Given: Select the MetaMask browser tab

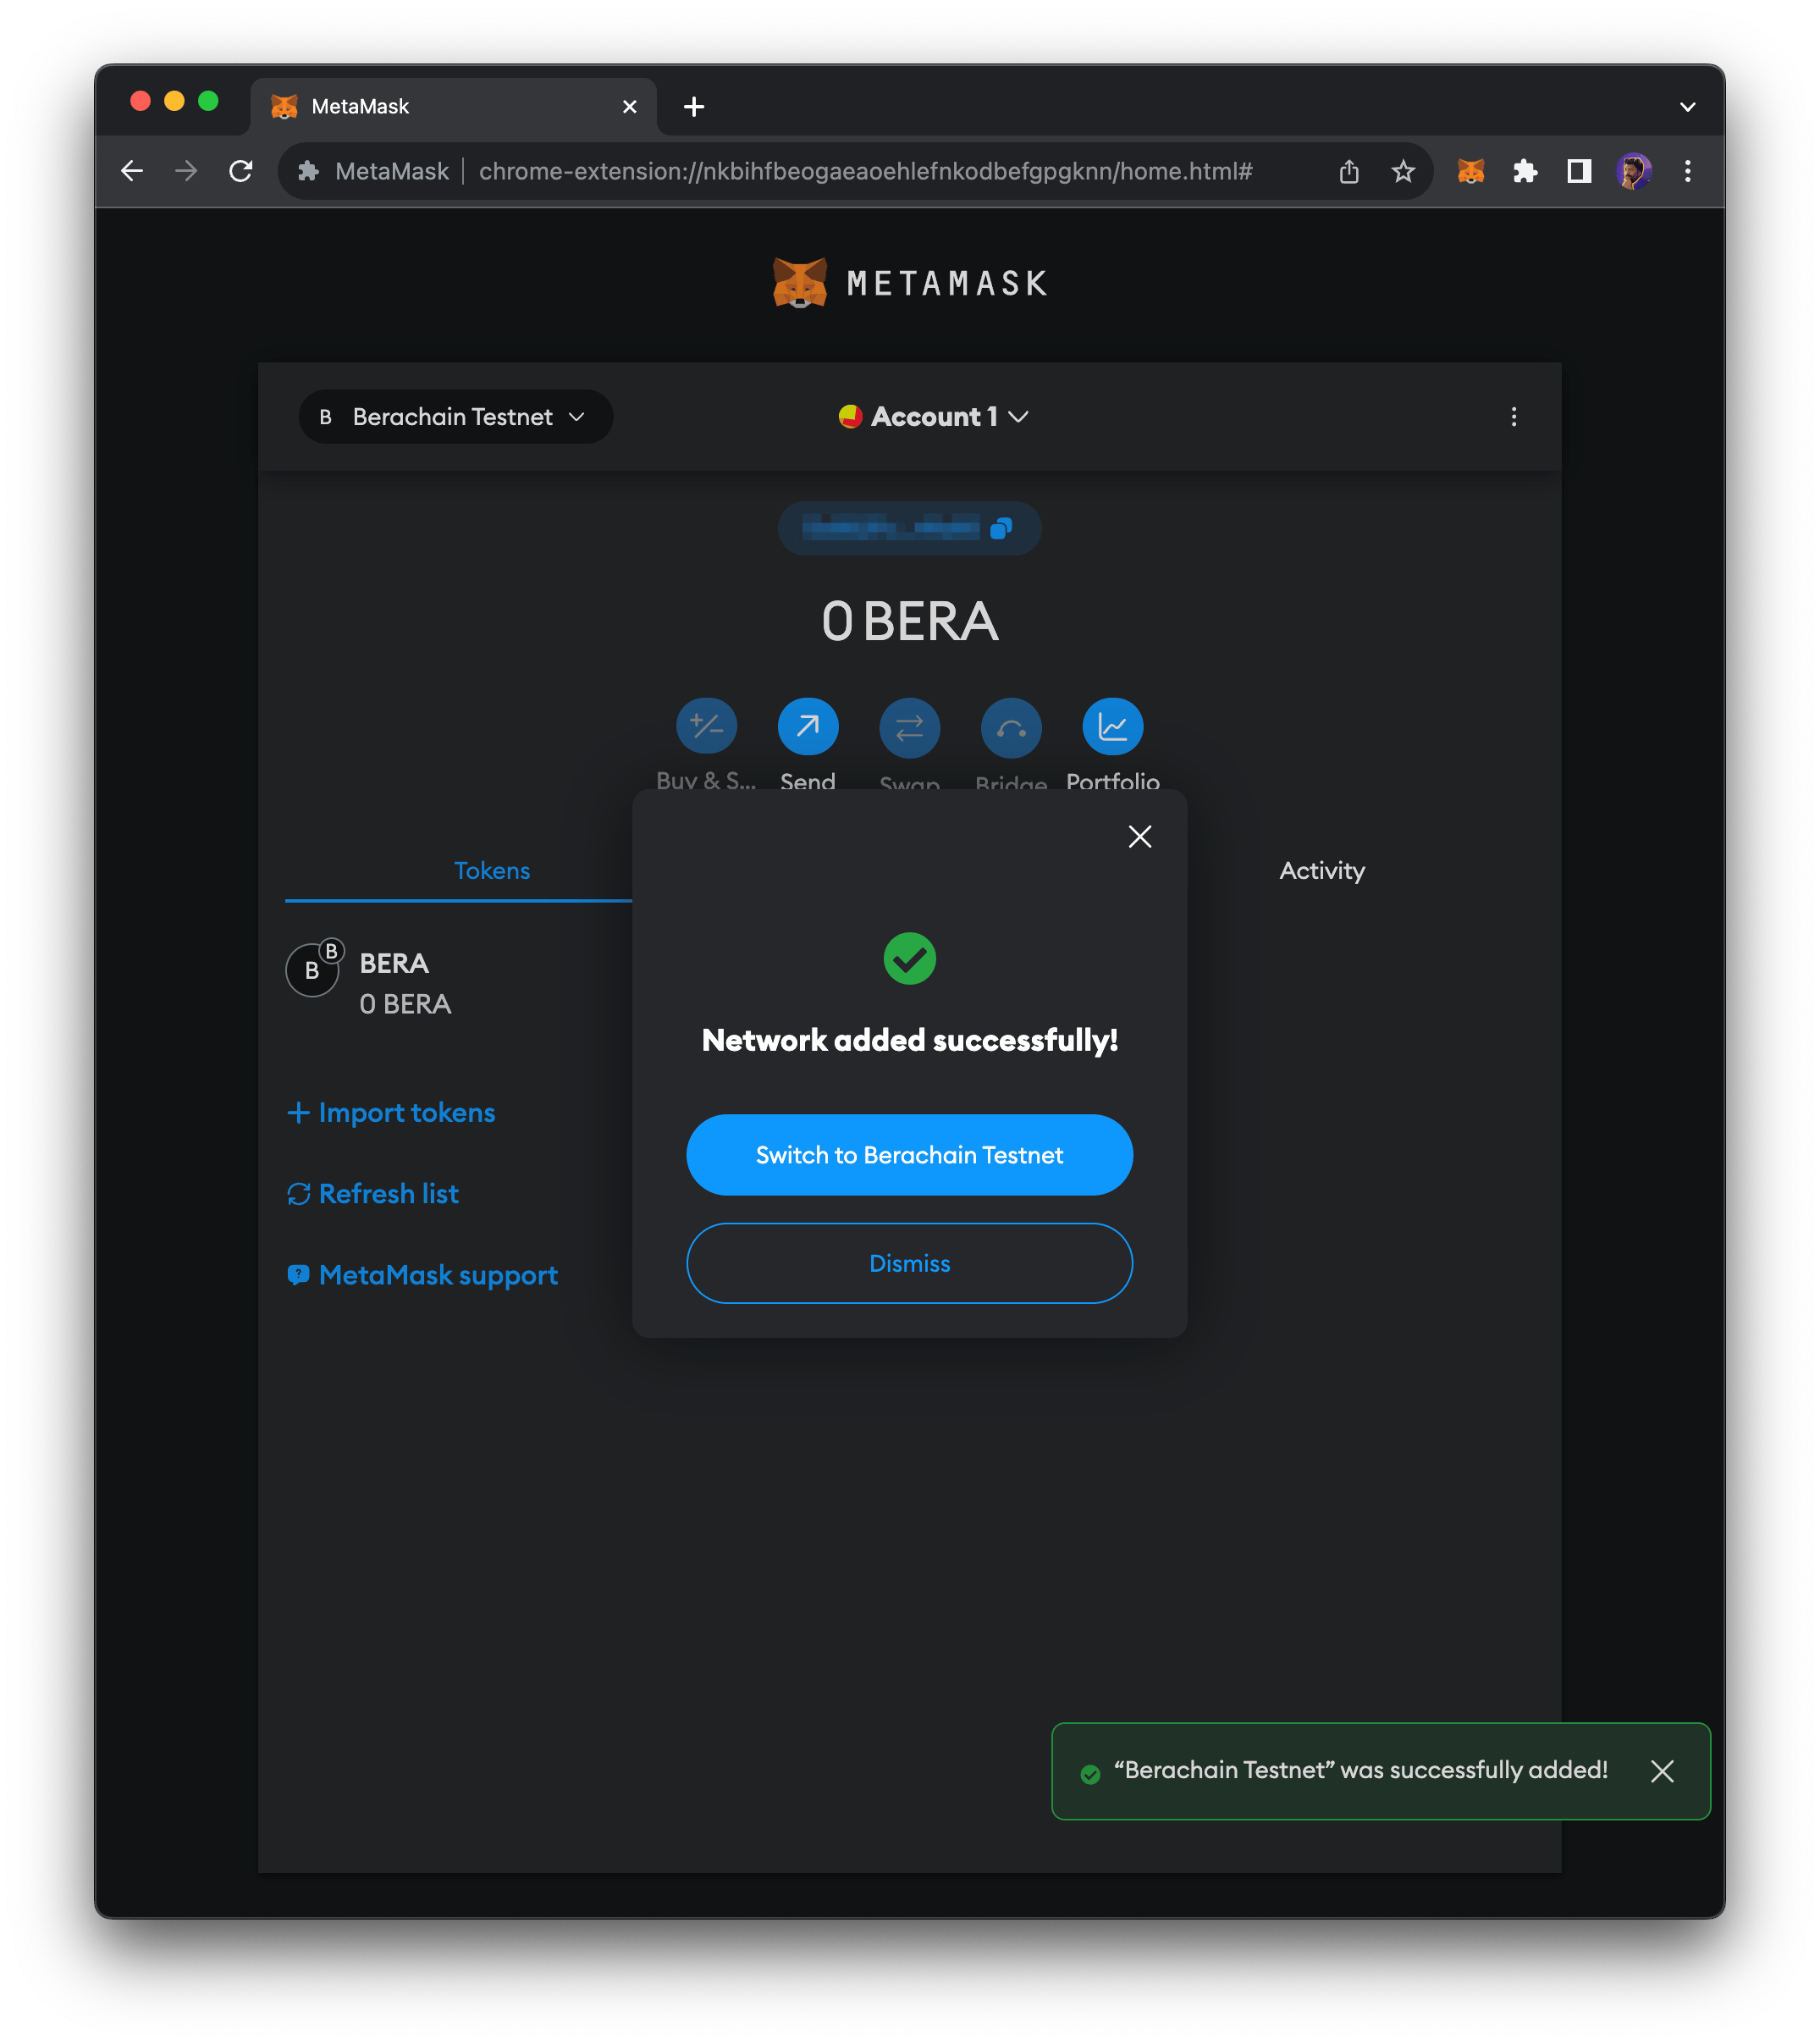Looking at the screenshot, I should coord(452,106).
